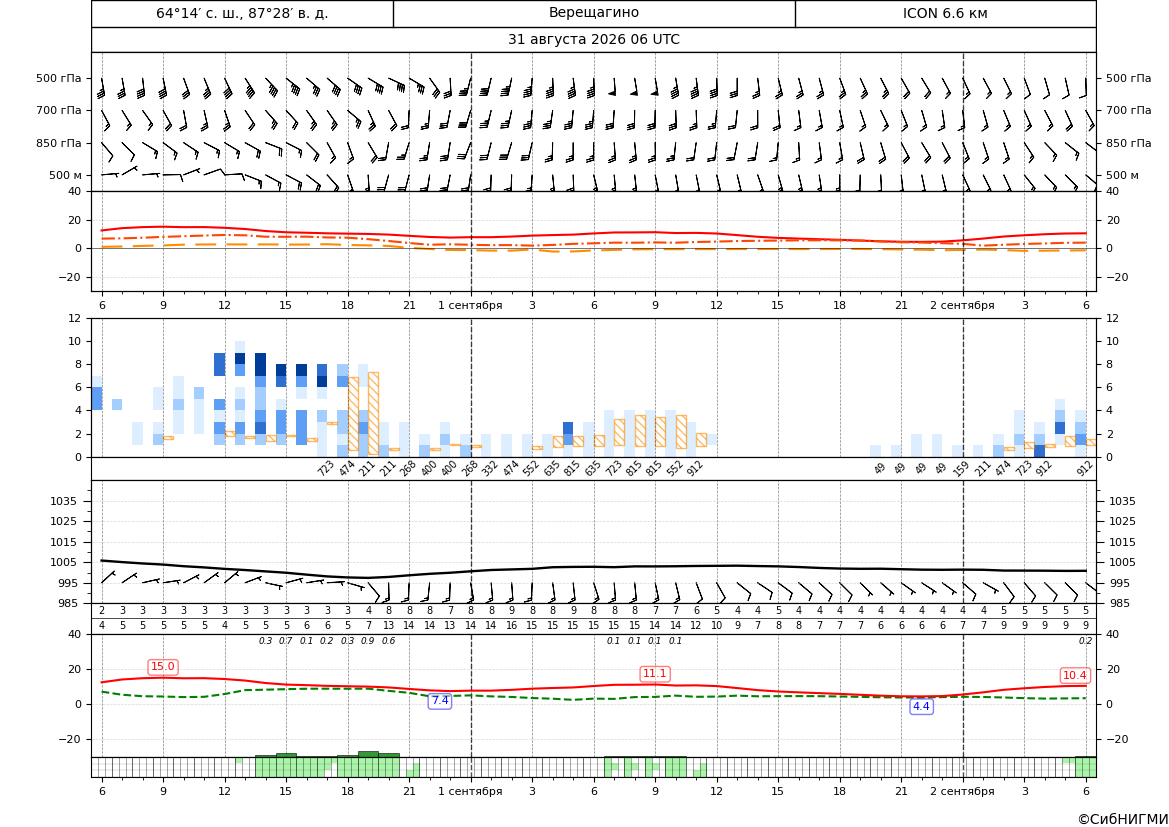Viewport: 1169px width, 827px height.
Task: Click 1 сентября on the bottom time axis
Action: click(x=470, y=791)
